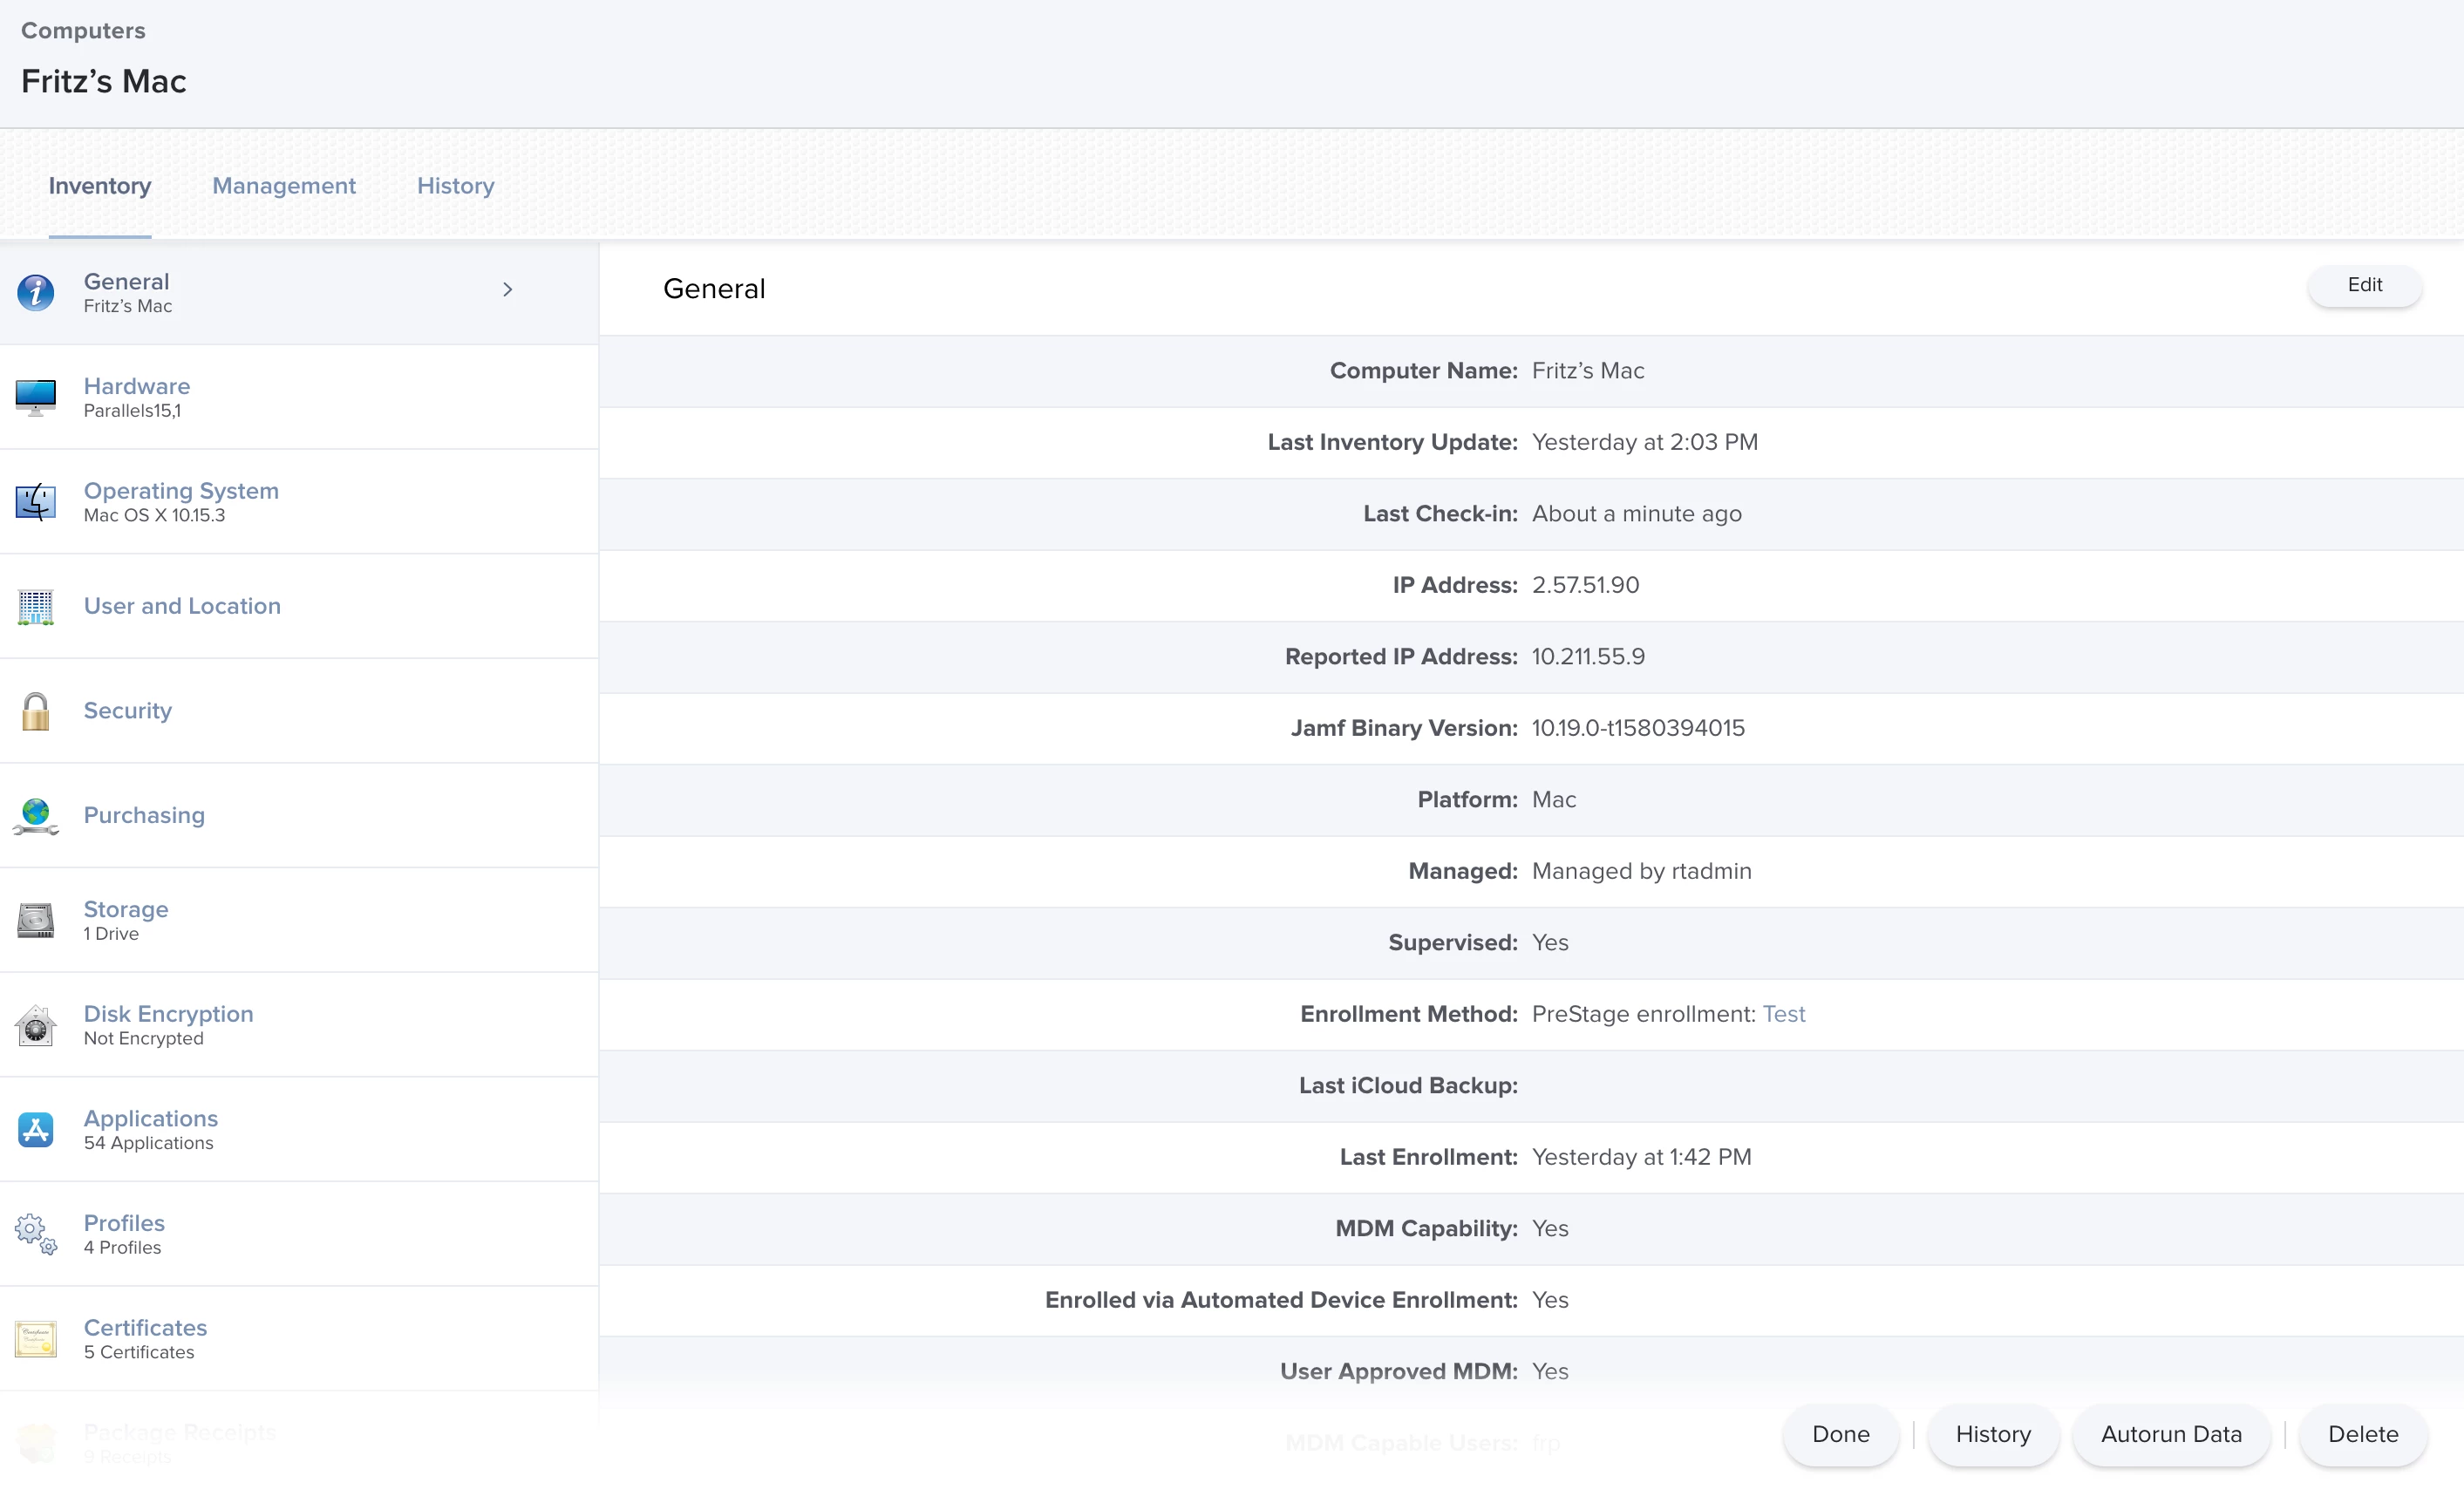Select the Inventory tab
The height and width of the screenshot is (1503, 2464).
[100, 186]
